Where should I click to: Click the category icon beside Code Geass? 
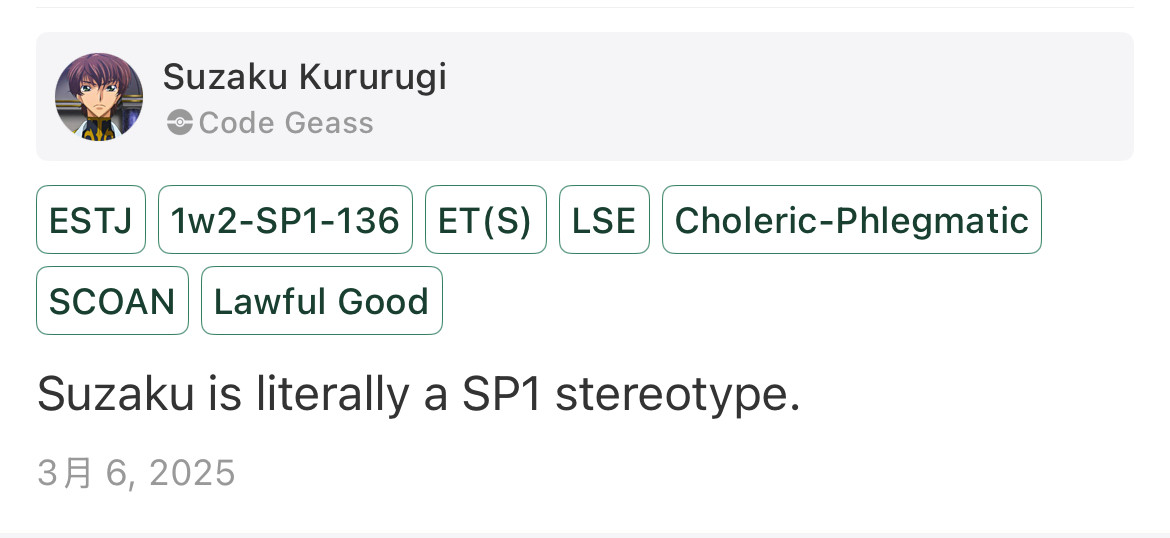tap(180, 123)
